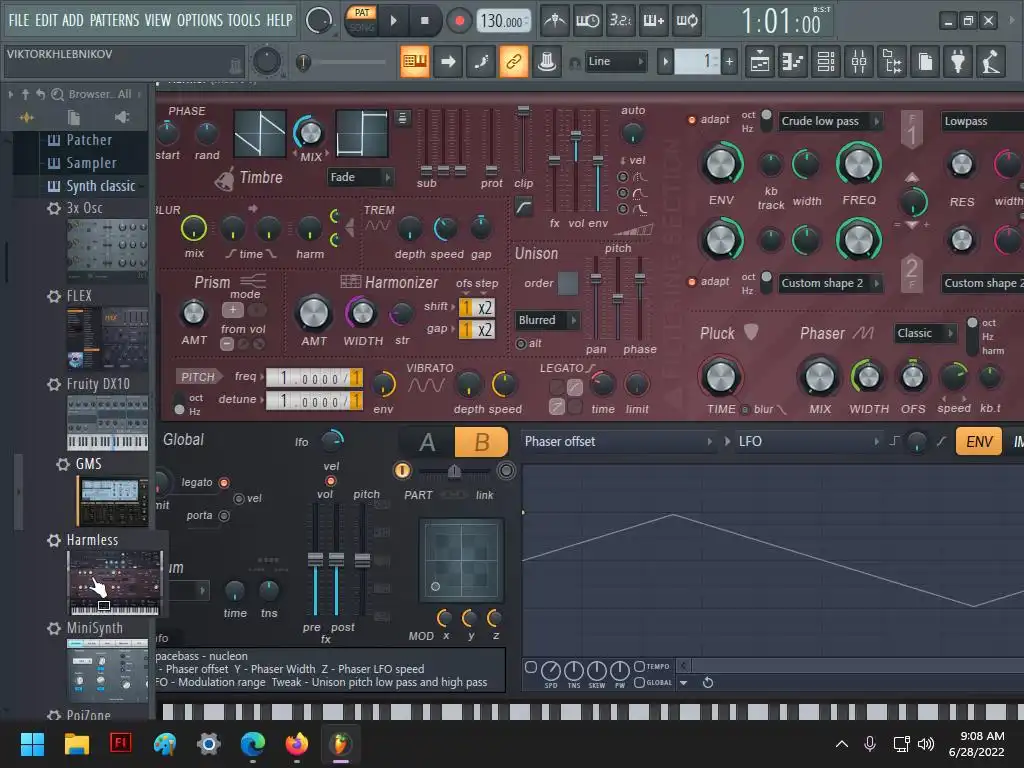Image resolution: width=1024 pixels, height=768 pixels.
Task: Click the Unison pan slider
Action: (x=596, y=278)
